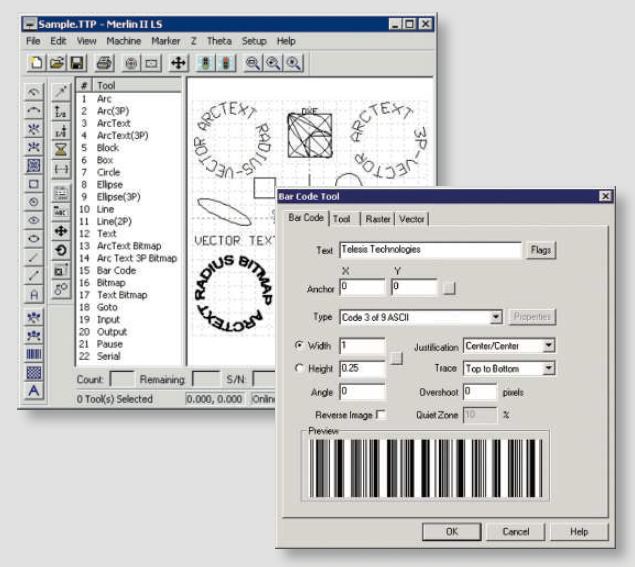Open the File menu

[x=33, y=41]
